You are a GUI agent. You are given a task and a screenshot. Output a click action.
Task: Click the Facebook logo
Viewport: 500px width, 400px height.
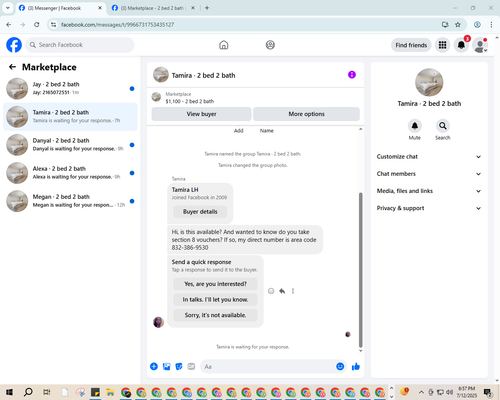14,45
